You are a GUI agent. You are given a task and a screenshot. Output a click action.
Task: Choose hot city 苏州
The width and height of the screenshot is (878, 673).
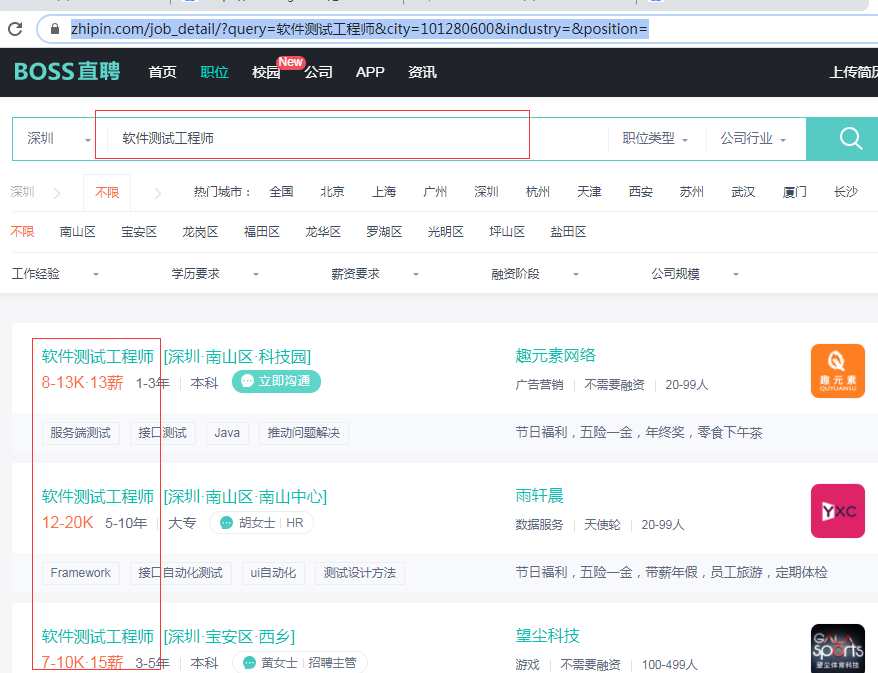click(692, 192)
